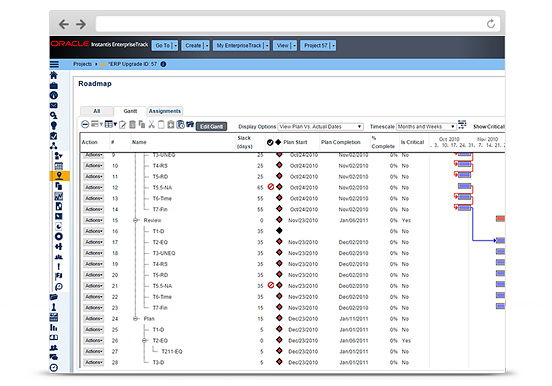
Task: Collapse the T2-EQ subgroup in row 26
Action: click(x=144, y=341)
